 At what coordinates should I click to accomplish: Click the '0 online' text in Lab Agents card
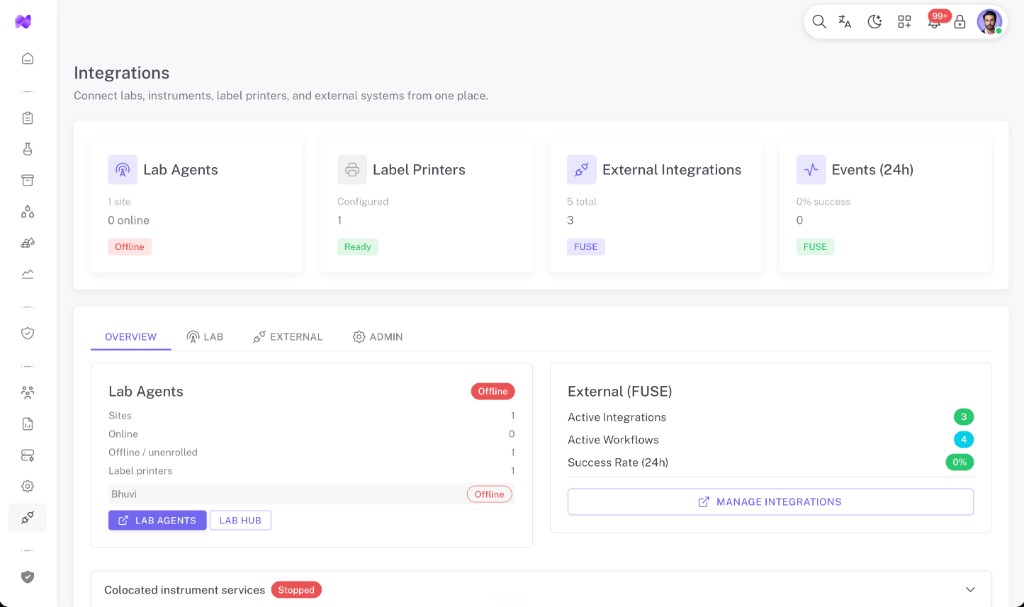coord(129,220)
